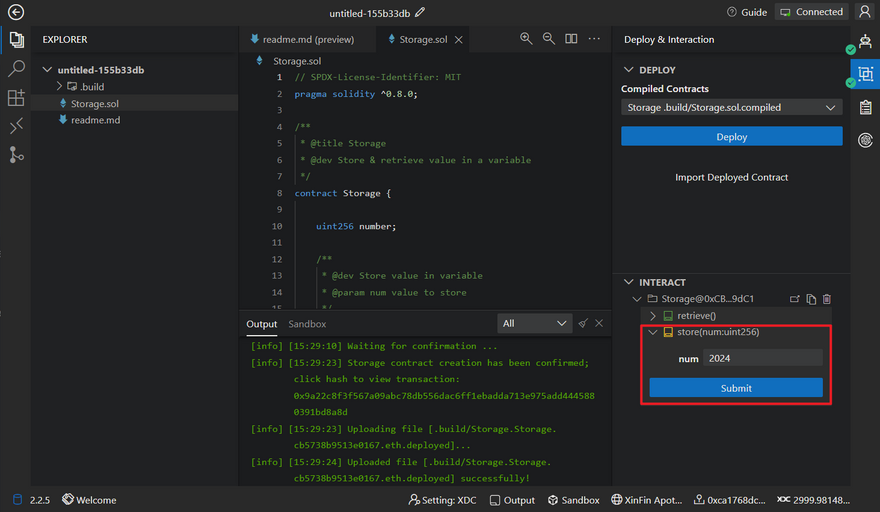The image size is (880, 512).
Task: Submit the store function call
Action: (x=736, y=388)
